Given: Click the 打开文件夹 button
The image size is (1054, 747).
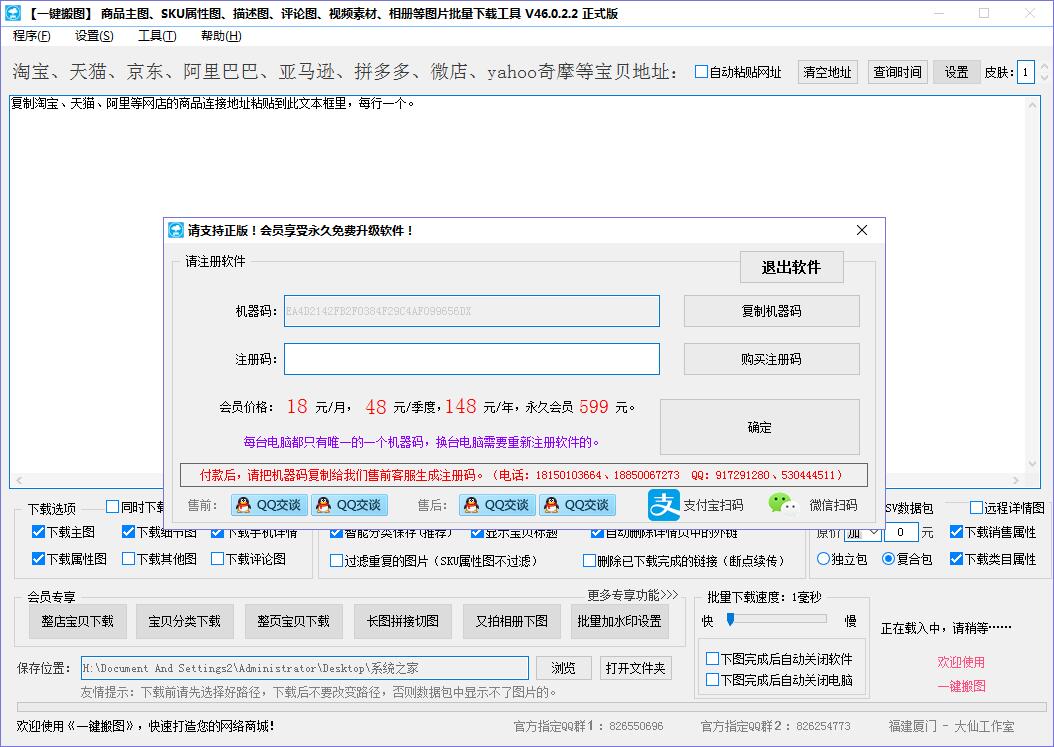Looking at the screenshot, I should [x=635, y=668].
